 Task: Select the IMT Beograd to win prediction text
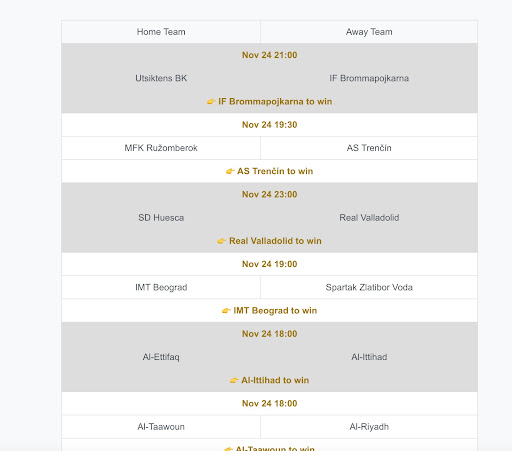pos(275,311)
